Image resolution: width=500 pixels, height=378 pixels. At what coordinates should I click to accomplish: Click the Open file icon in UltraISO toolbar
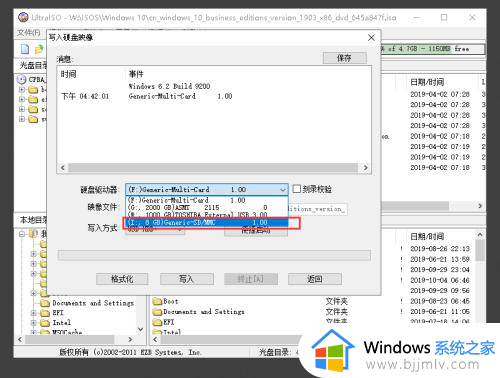coord(39,49)
